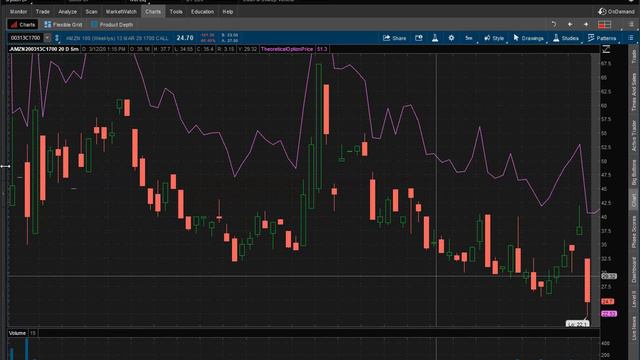This screenshot has height=360, width=640.
Task: Click the grey 29.32 price bubble on axis
Action: (x=609, y=276)
